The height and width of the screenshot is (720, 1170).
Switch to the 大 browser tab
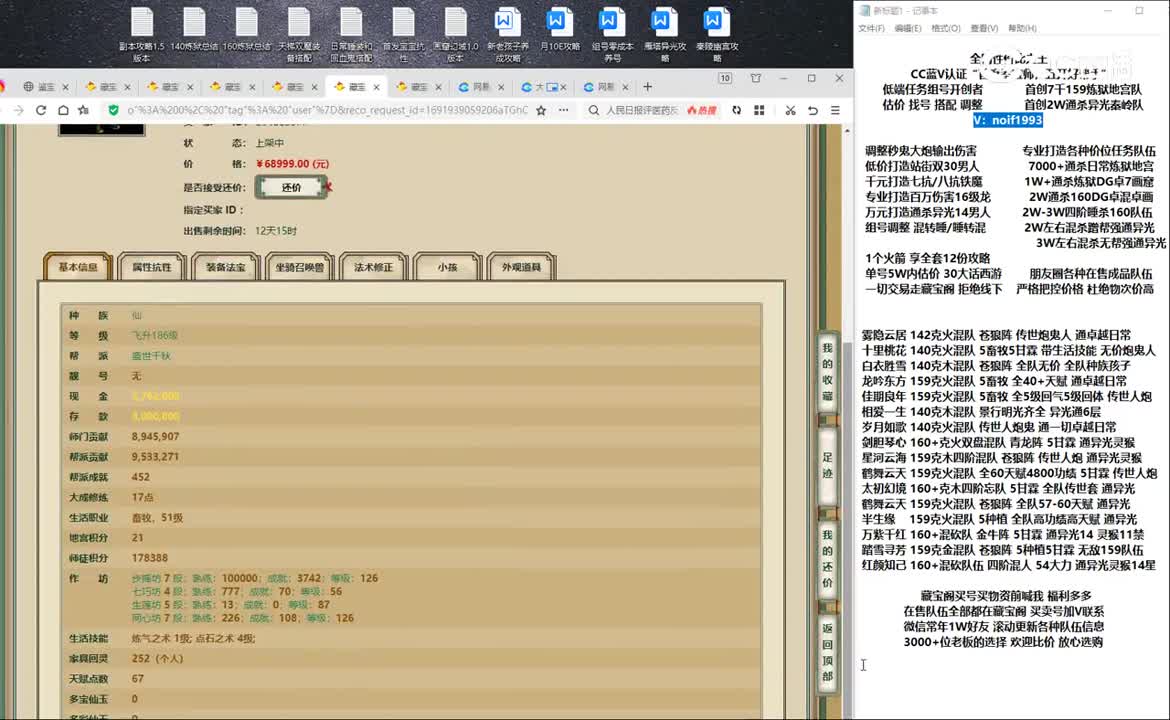coord(542,87)
